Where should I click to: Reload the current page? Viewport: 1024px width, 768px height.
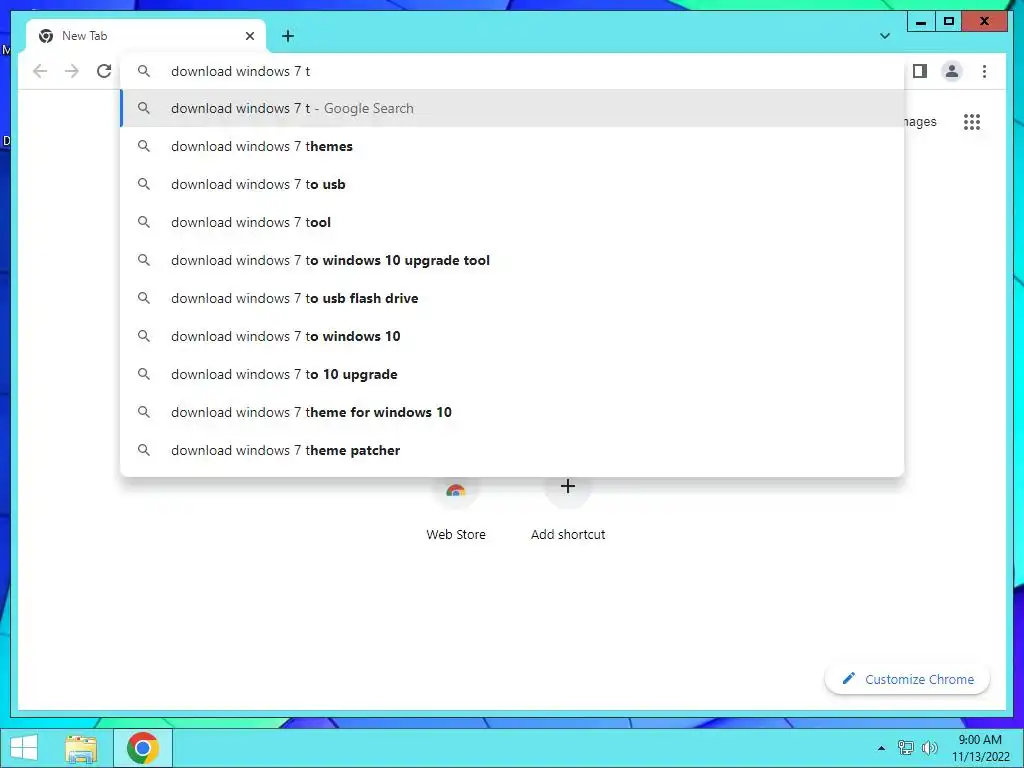(x=104, y=71)
